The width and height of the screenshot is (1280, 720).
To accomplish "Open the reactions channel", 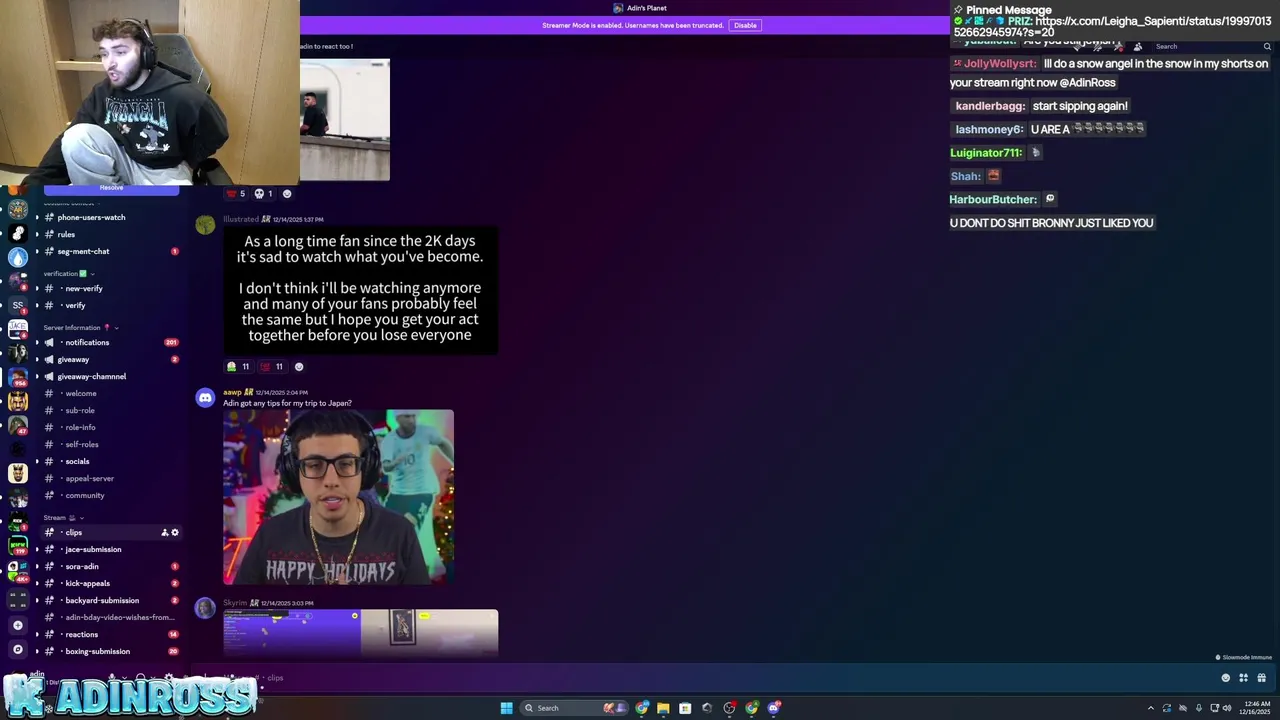I will point(110,634).
